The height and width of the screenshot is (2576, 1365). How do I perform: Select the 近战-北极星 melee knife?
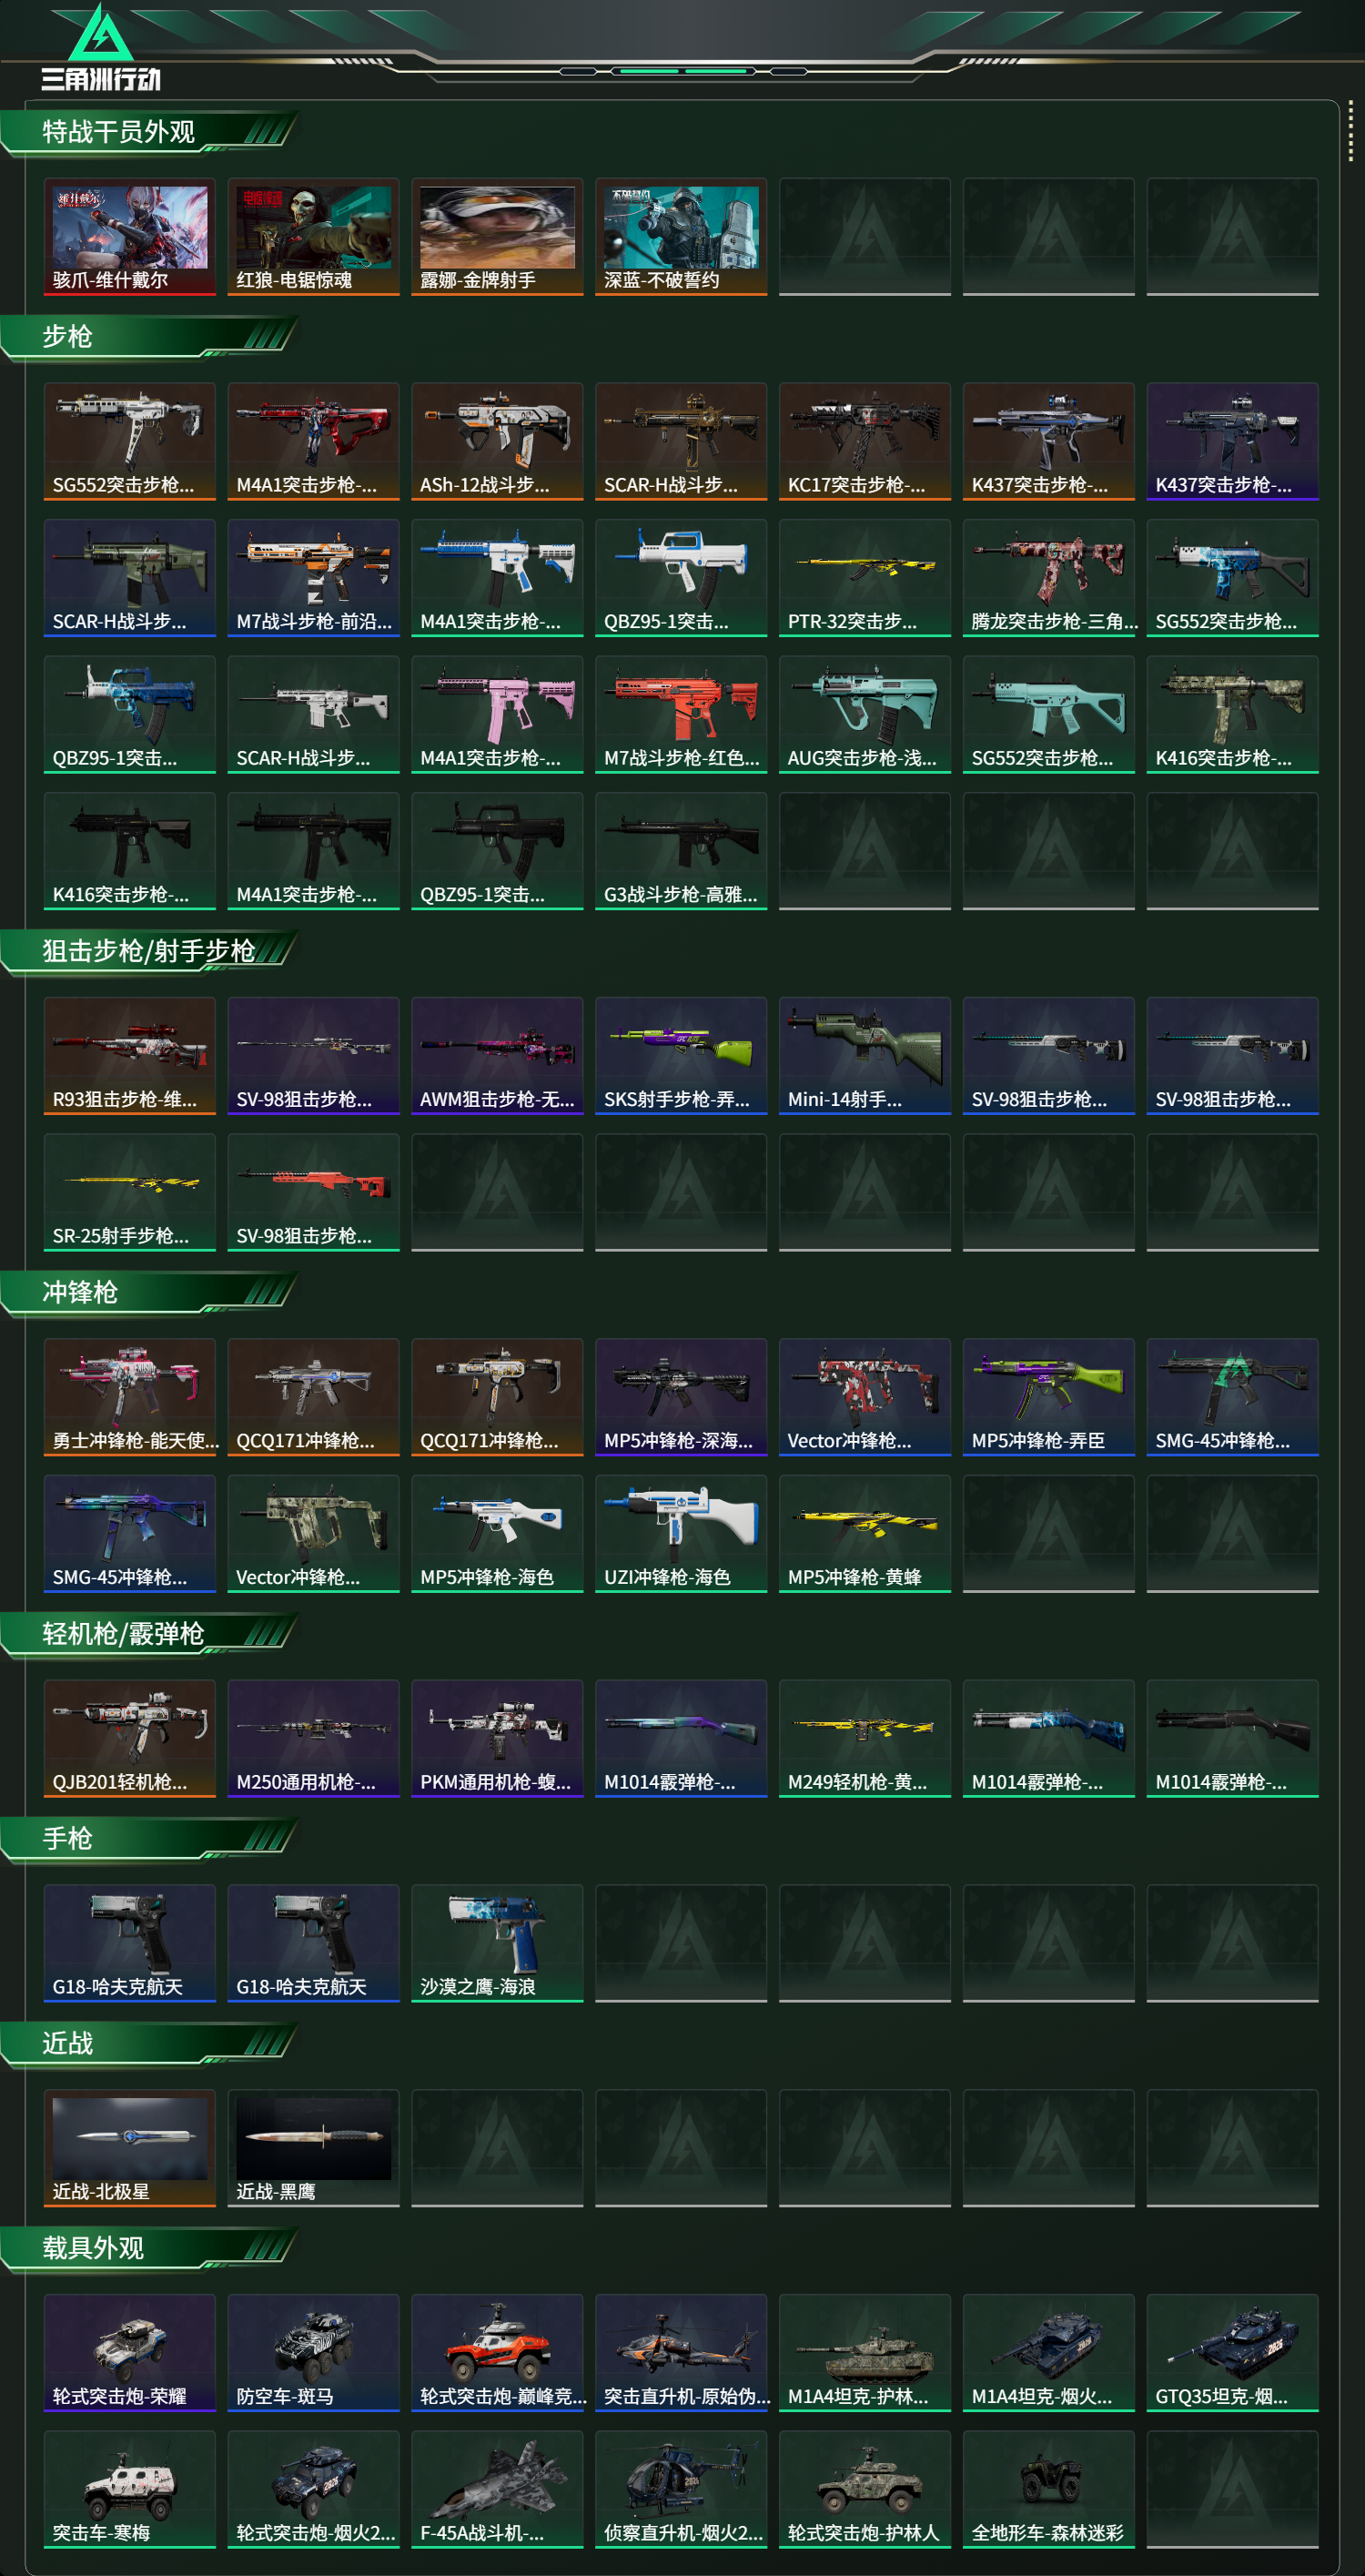[130, 2148]
